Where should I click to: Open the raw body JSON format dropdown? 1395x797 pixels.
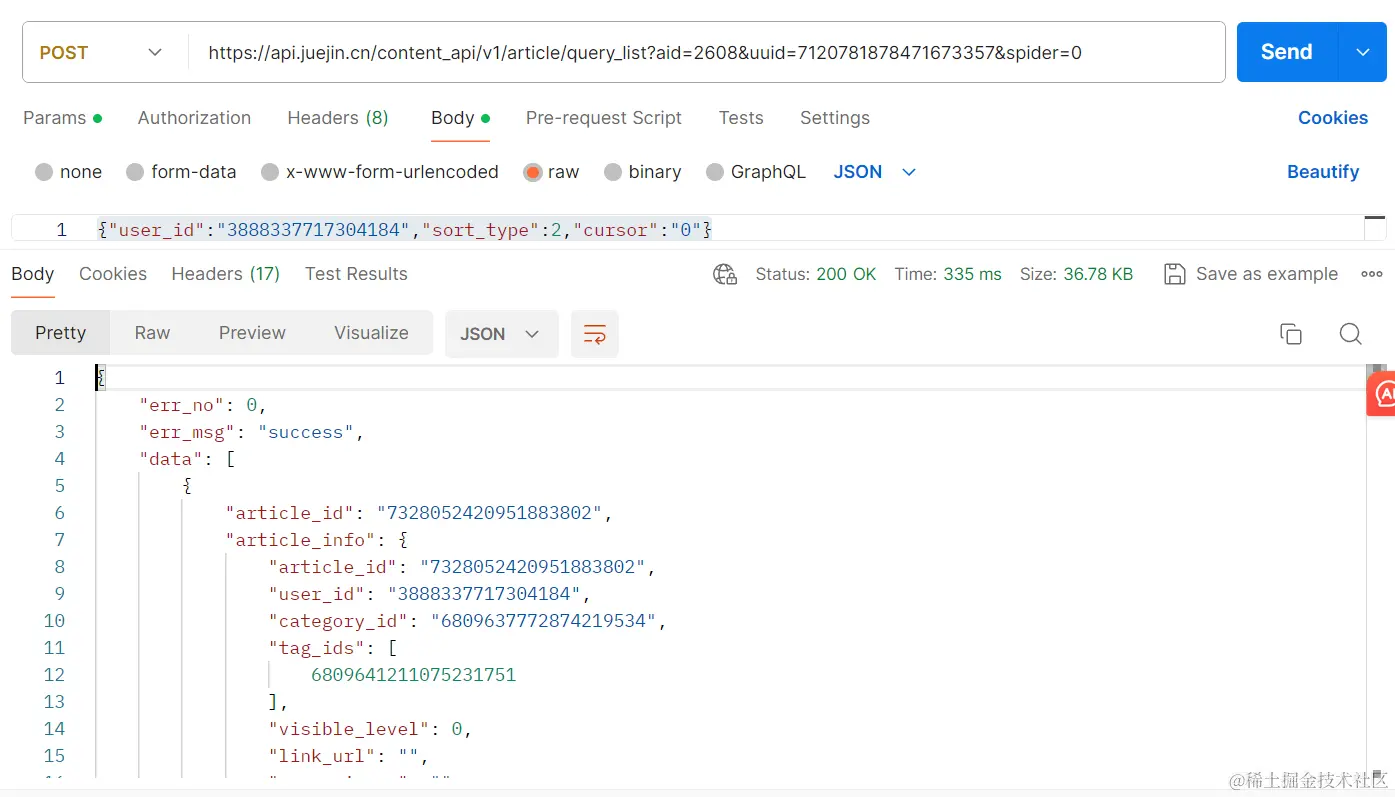875,172
